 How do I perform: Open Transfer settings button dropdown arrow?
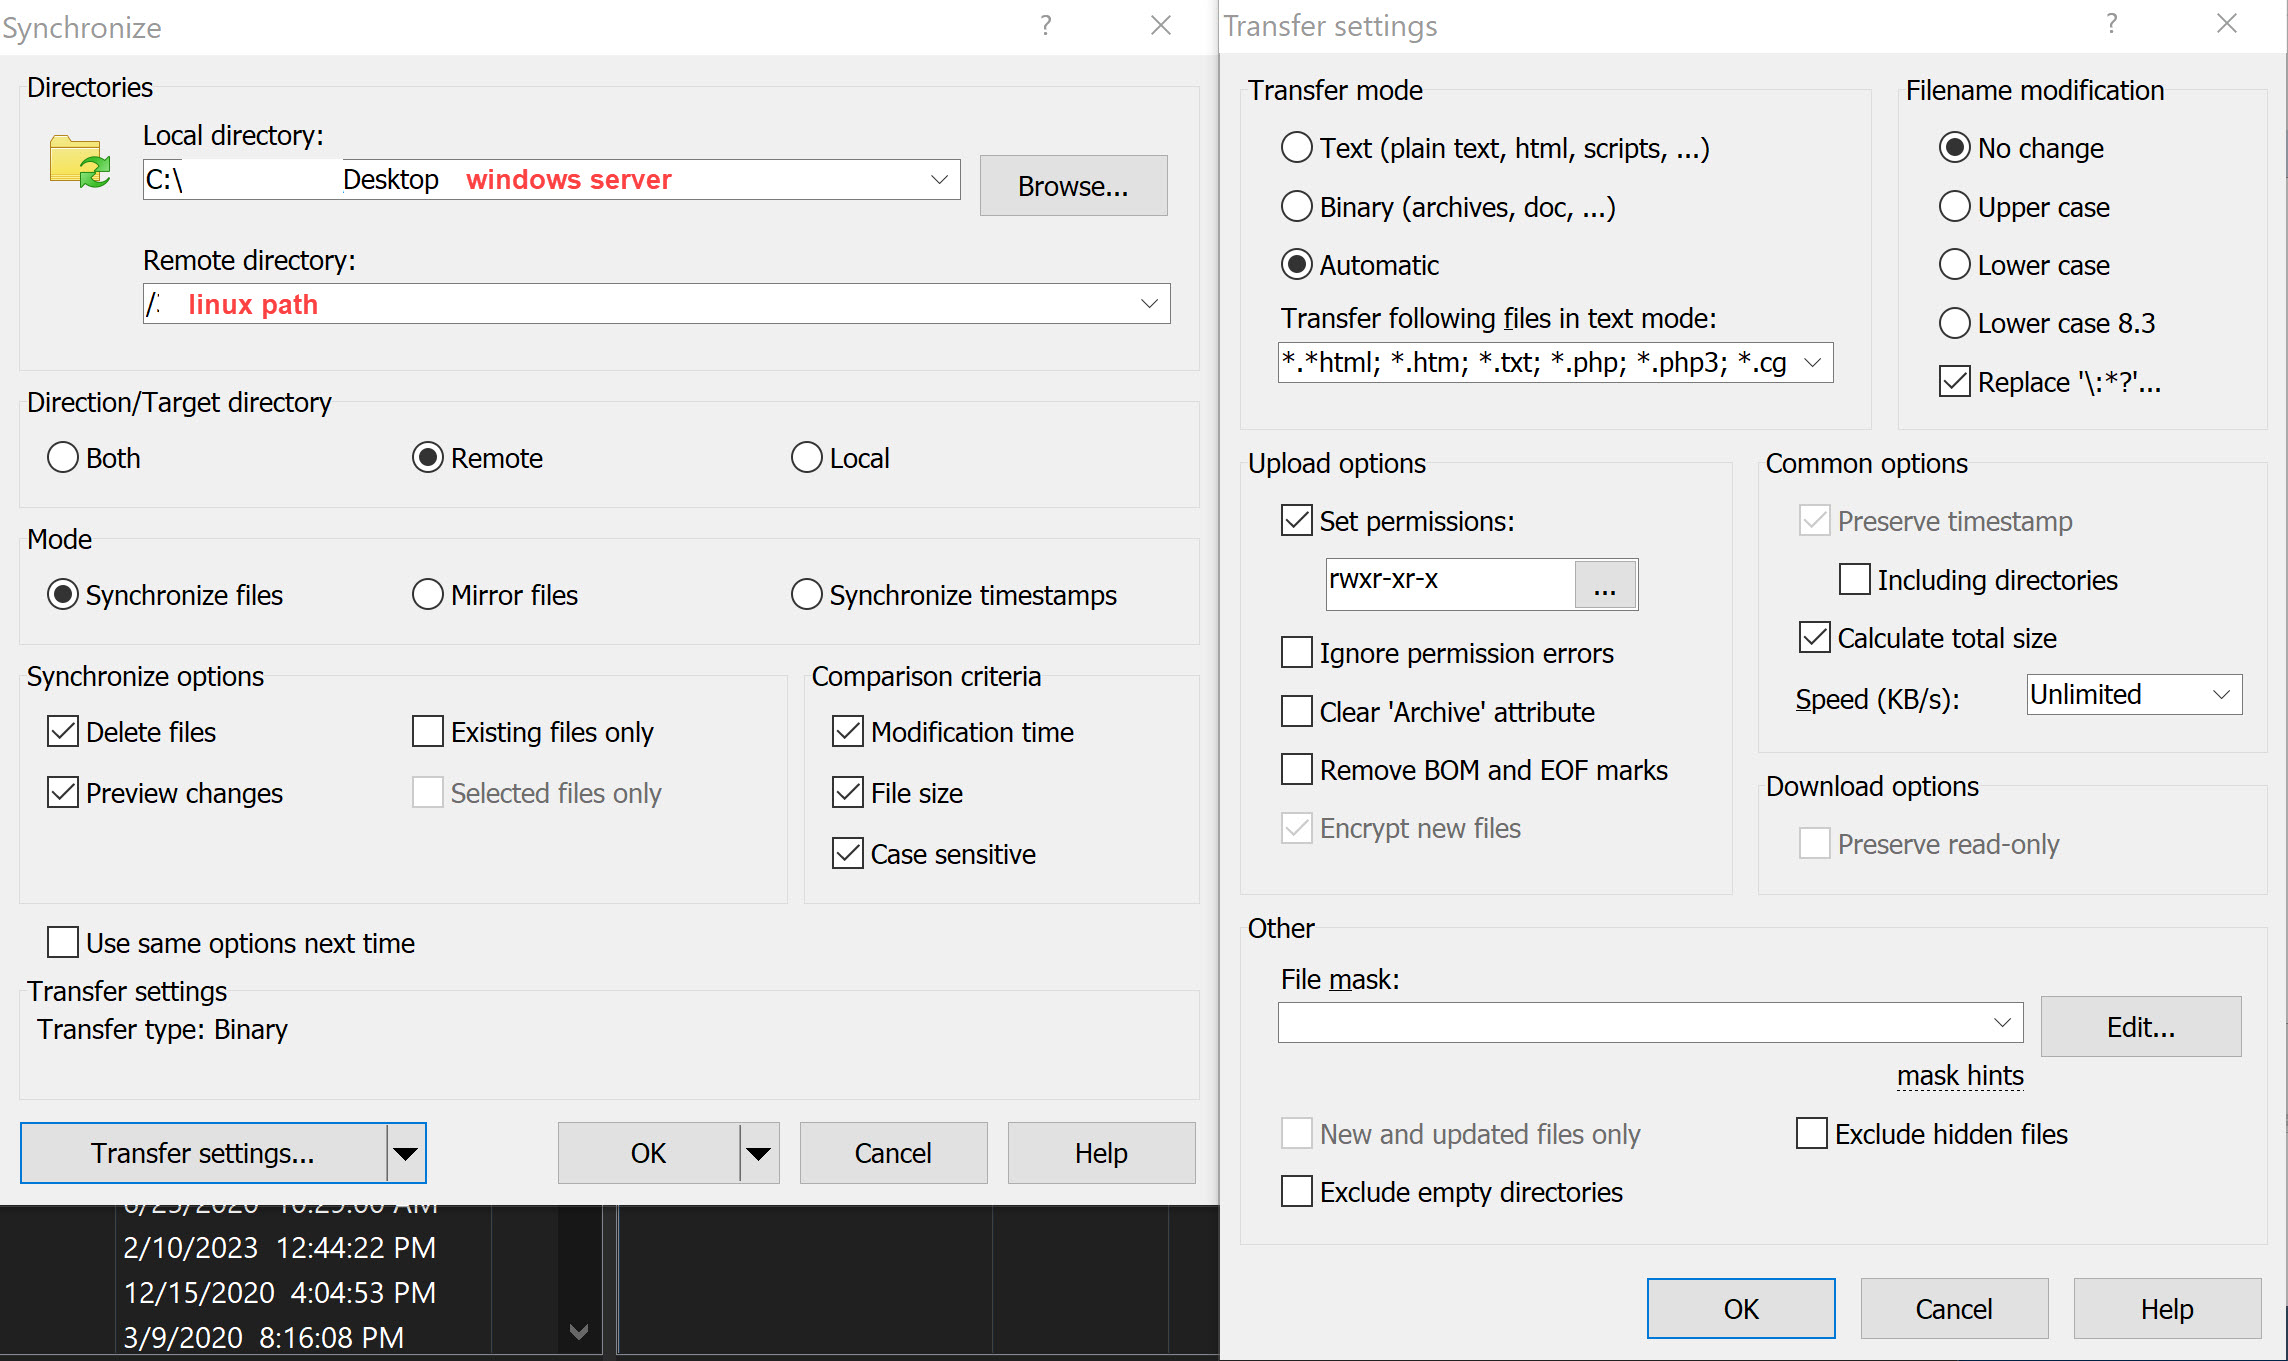pyautogui.click(x=406, y=1153)
